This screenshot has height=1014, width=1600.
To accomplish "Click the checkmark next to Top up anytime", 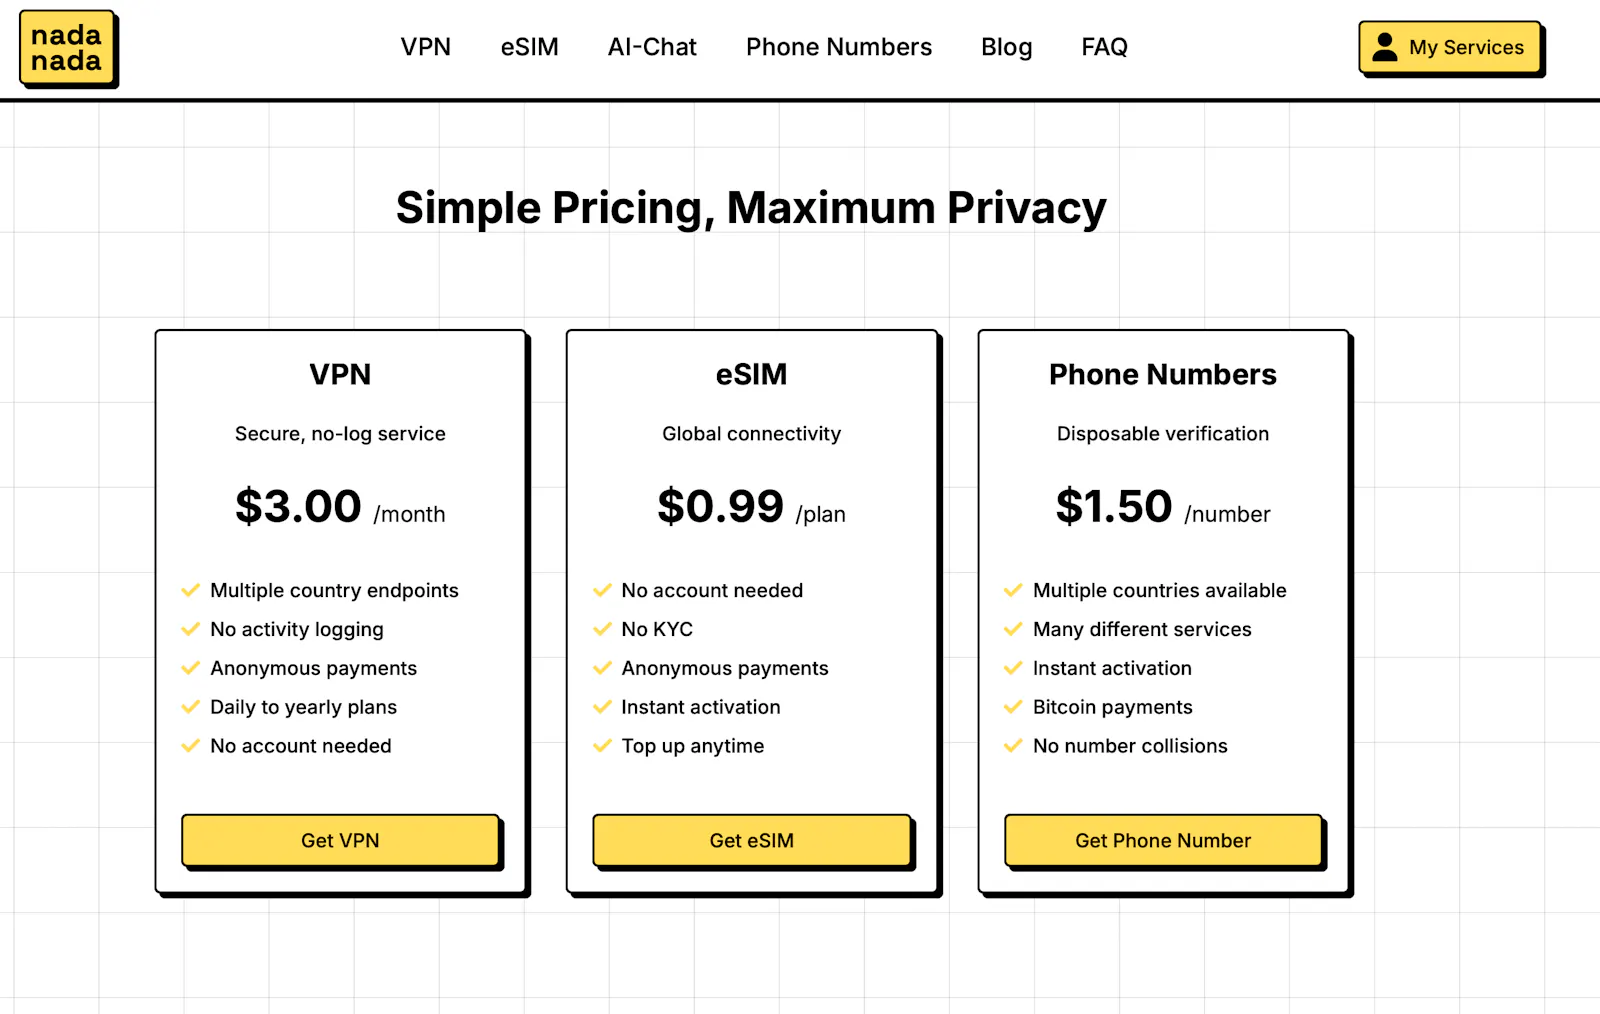I will [602, 746].
